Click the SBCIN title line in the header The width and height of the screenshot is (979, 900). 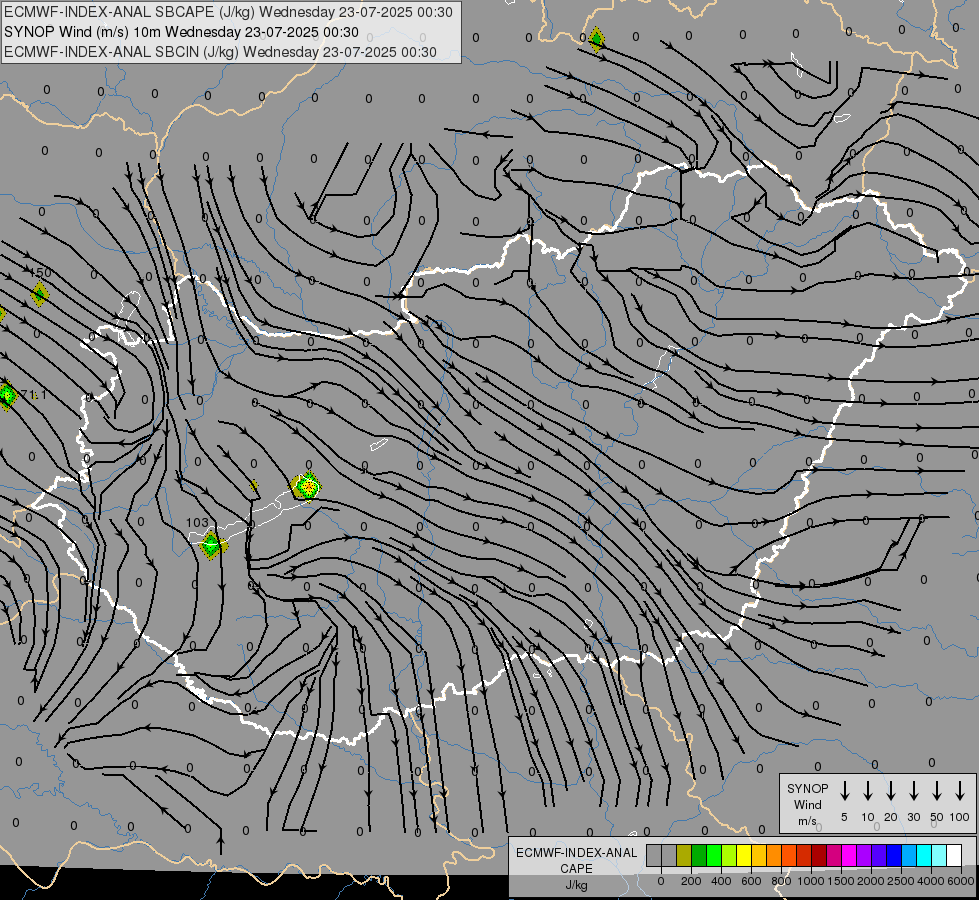(x=220, y=52)
